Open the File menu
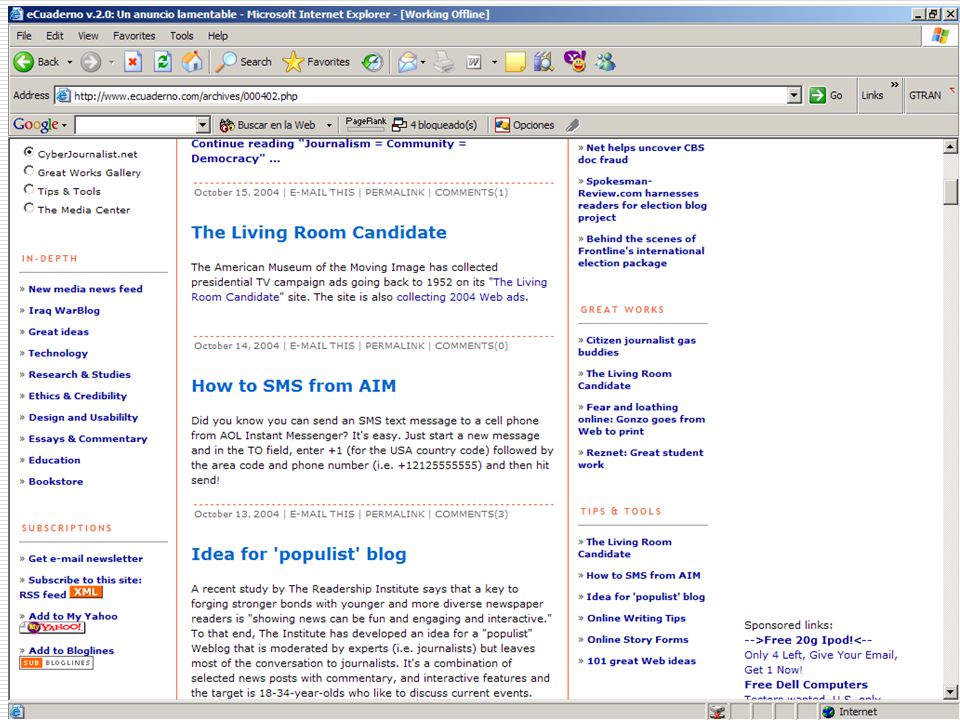The height and width of the screenshot is (720, 960). pyautogui.click(x=24, y=36)
